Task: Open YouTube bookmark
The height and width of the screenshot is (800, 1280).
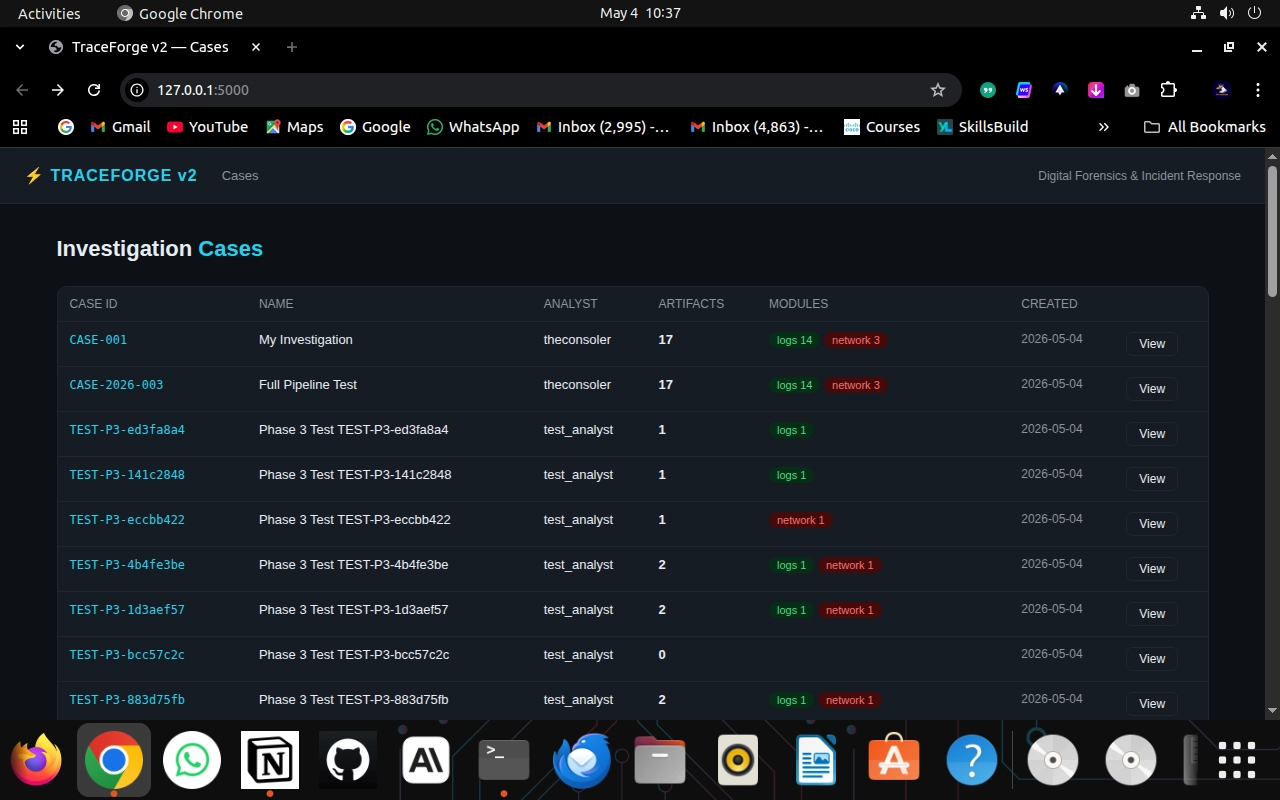Action: (208, 127)
